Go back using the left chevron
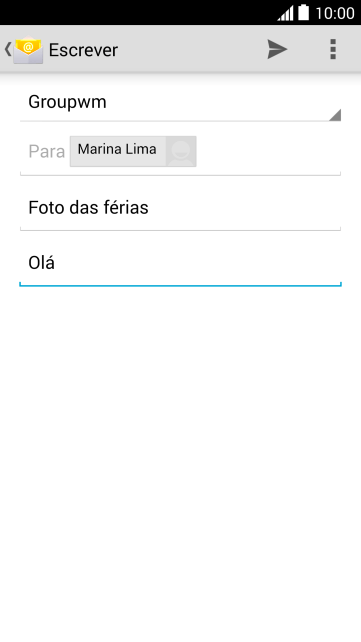The height and width of the screenshot is (642, 361). tap(7, 50)
